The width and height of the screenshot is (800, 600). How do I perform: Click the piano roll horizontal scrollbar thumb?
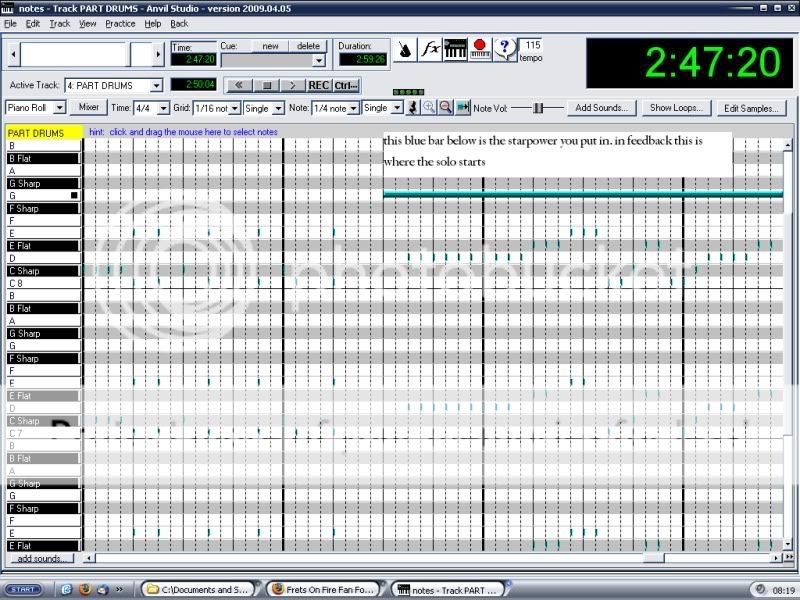pos(654,558)
